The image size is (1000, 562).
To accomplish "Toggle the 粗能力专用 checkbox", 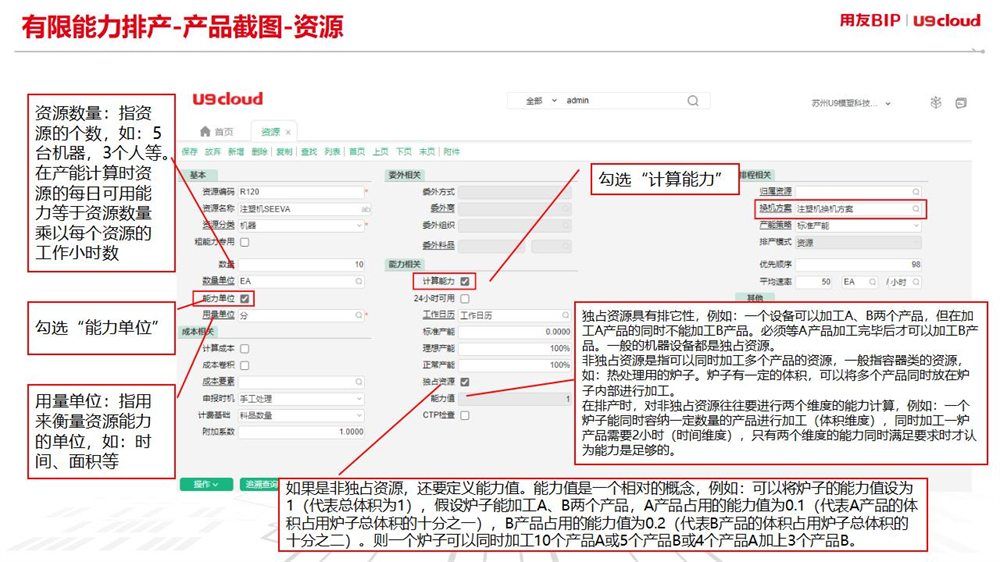I will [x=244, y=242].
